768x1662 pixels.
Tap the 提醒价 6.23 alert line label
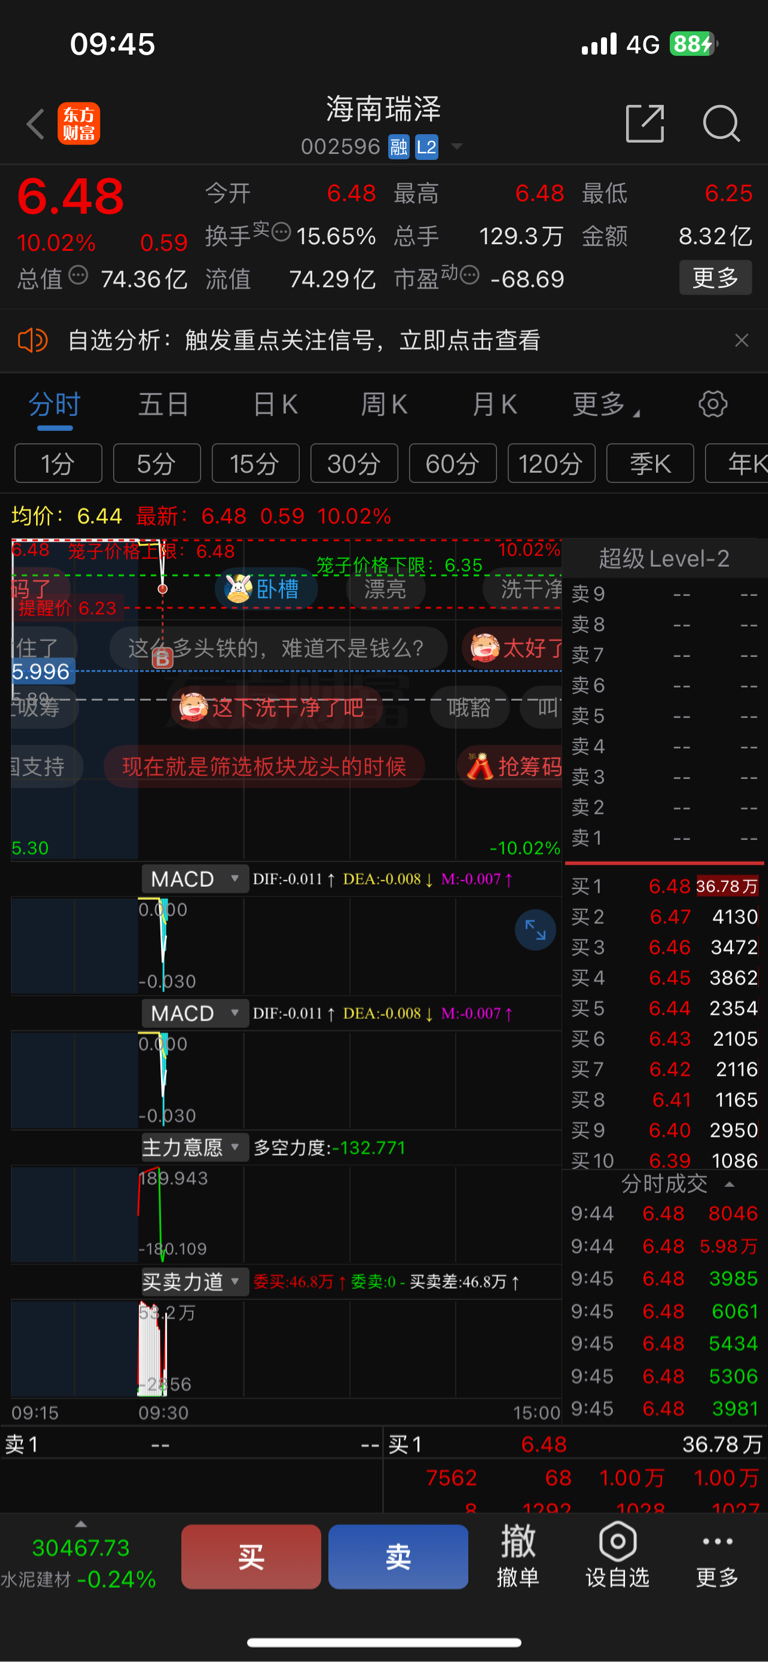[x=67, y=608]
